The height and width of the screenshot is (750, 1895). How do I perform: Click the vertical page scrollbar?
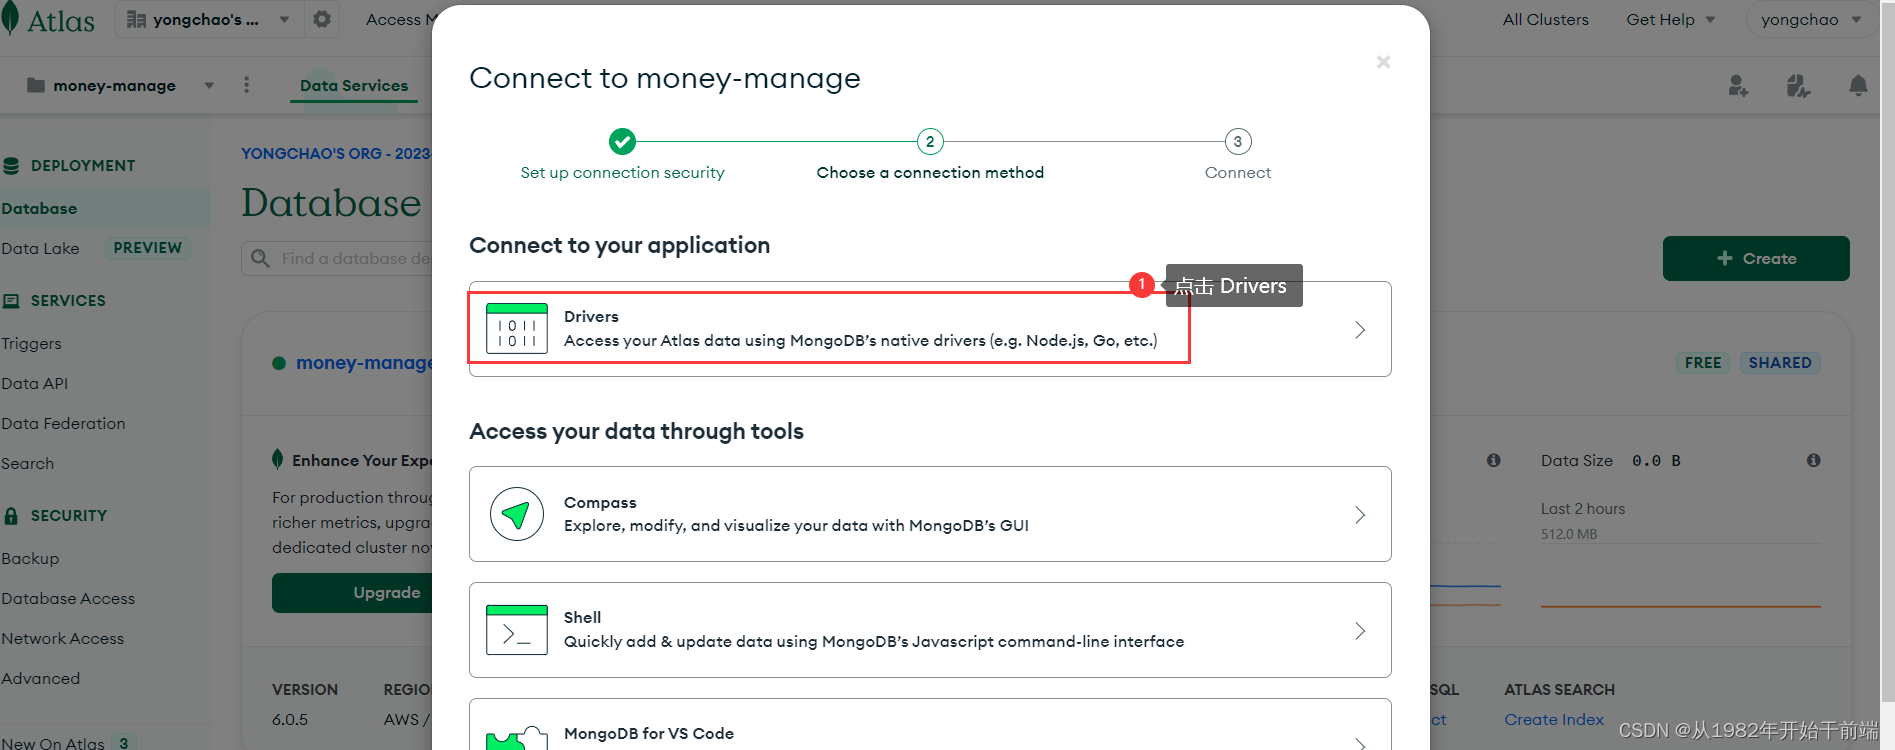pos(1887,350)
